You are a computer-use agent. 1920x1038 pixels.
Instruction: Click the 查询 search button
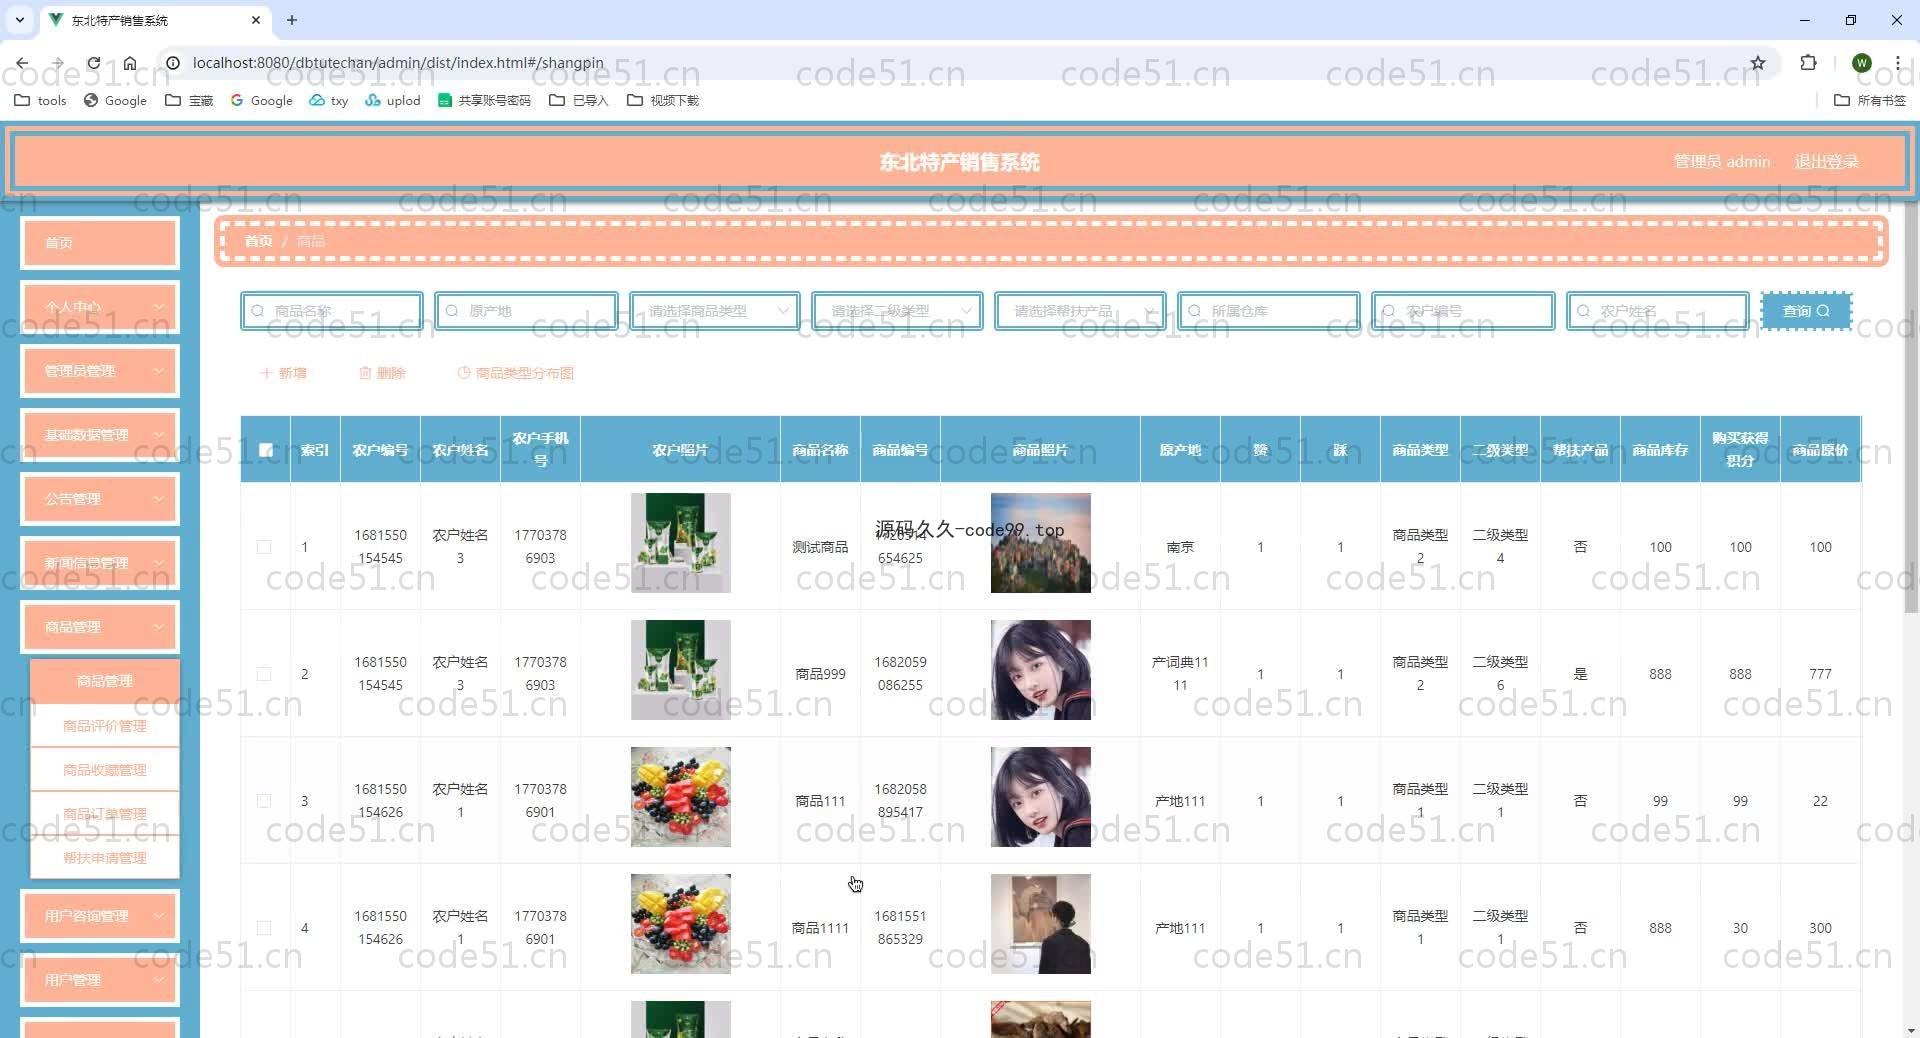1806,311
